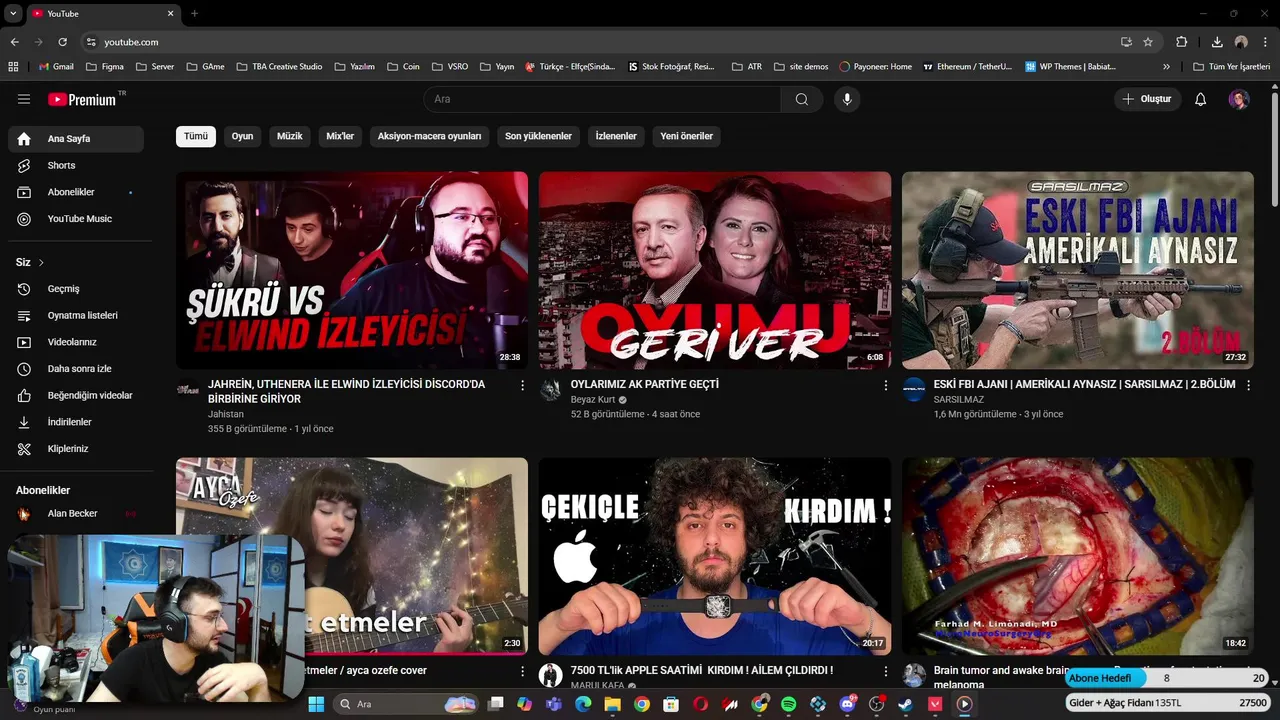Go to Abonelikler in the sidebar
Screen dimensions: 1280x720
click(x=76, y=192)
